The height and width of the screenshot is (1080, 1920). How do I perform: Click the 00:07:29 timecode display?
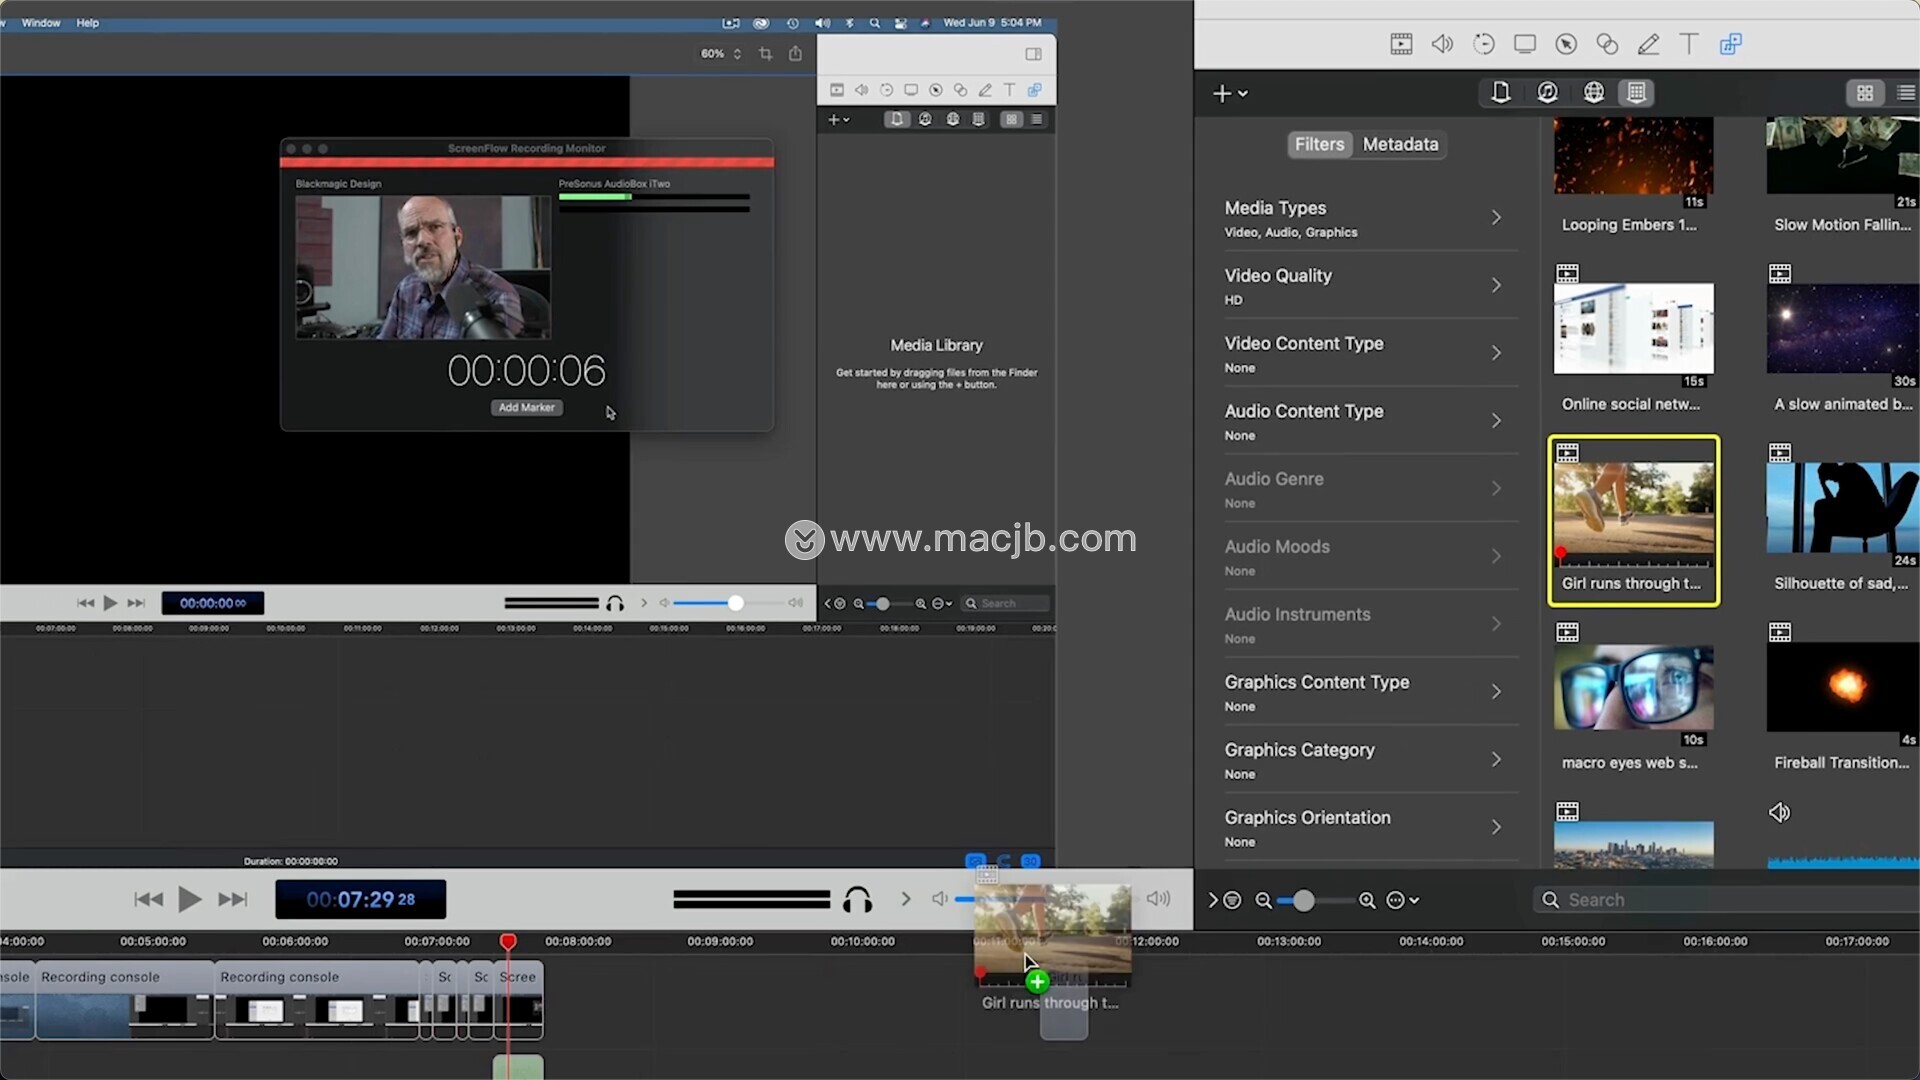[361, 899]
